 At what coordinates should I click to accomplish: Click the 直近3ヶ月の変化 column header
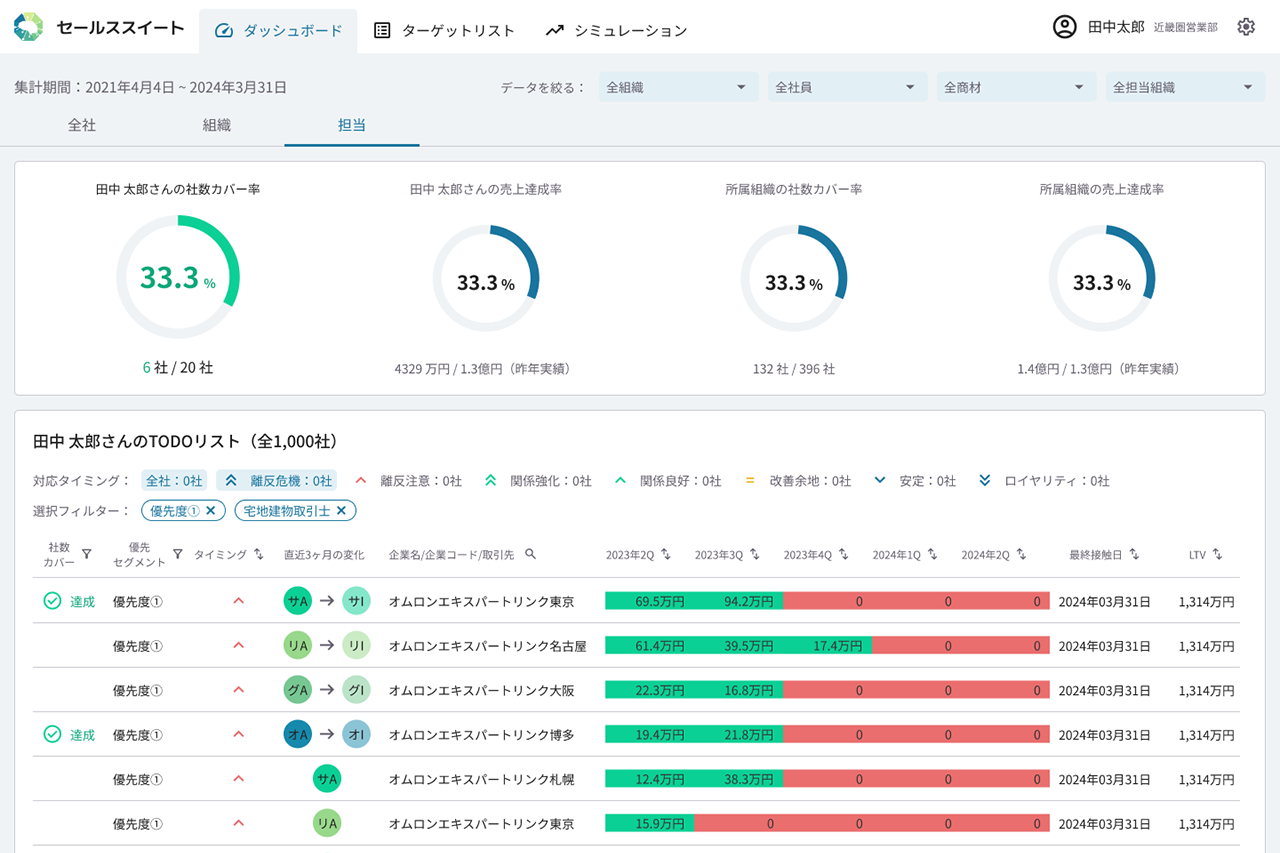click(x=324, y=554)
